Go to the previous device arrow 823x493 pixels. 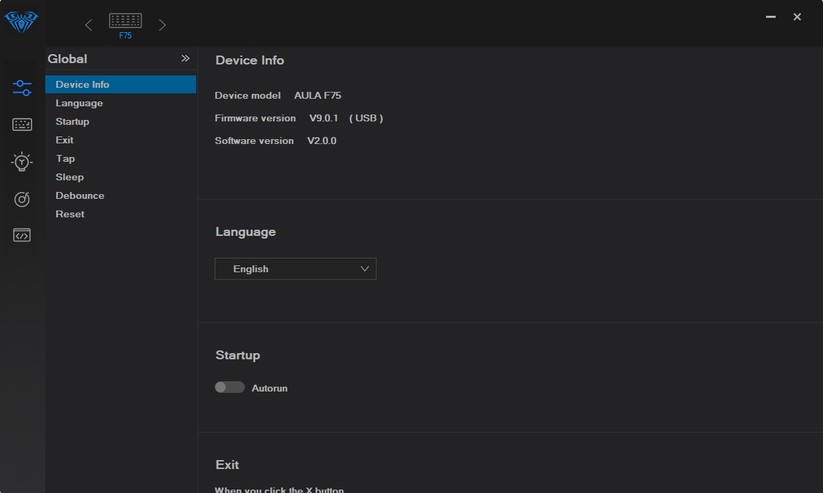[x=88, y=25]
